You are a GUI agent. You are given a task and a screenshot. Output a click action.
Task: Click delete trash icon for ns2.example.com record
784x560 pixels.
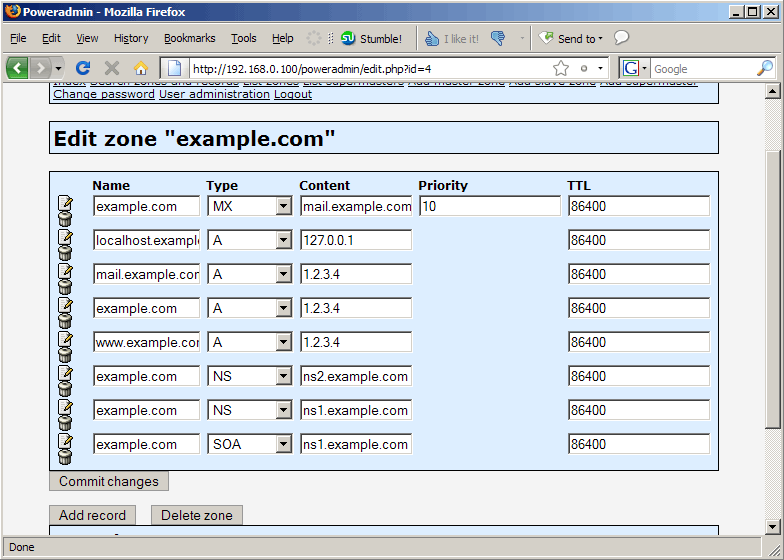point(65,388)
